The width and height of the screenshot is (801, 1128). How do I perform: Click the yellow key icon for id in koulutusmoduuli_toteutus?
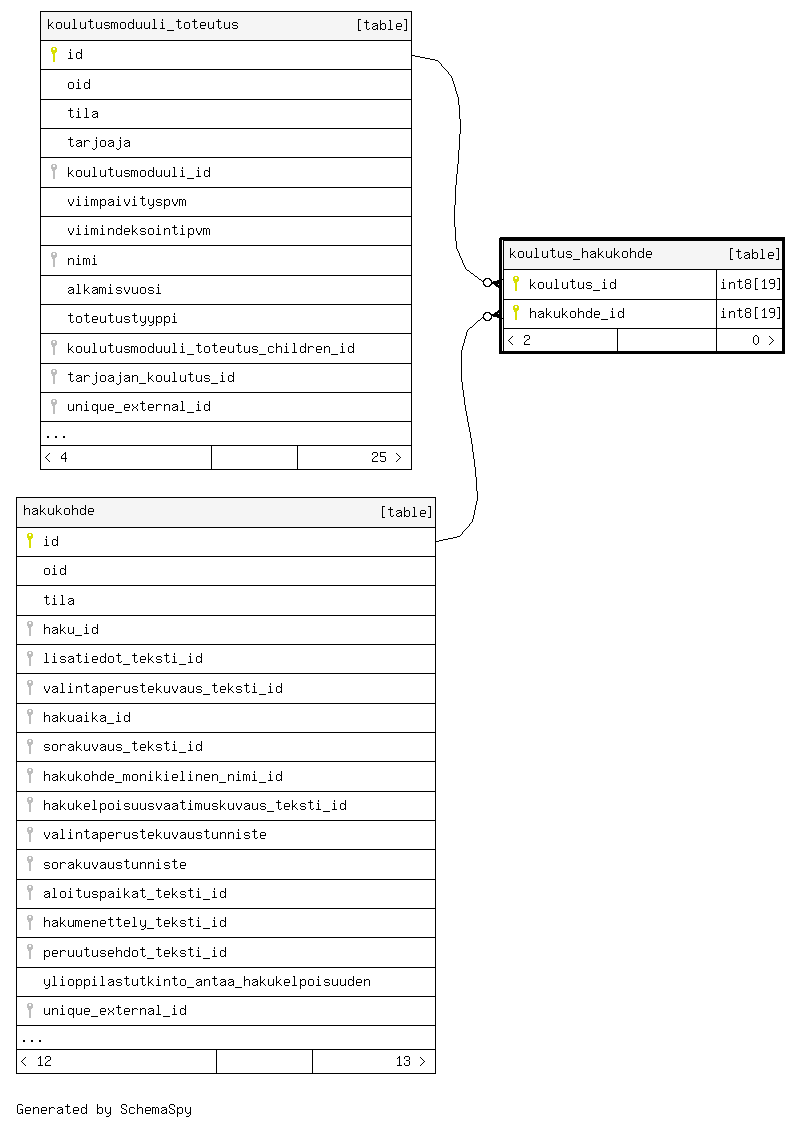coord(54,54)
